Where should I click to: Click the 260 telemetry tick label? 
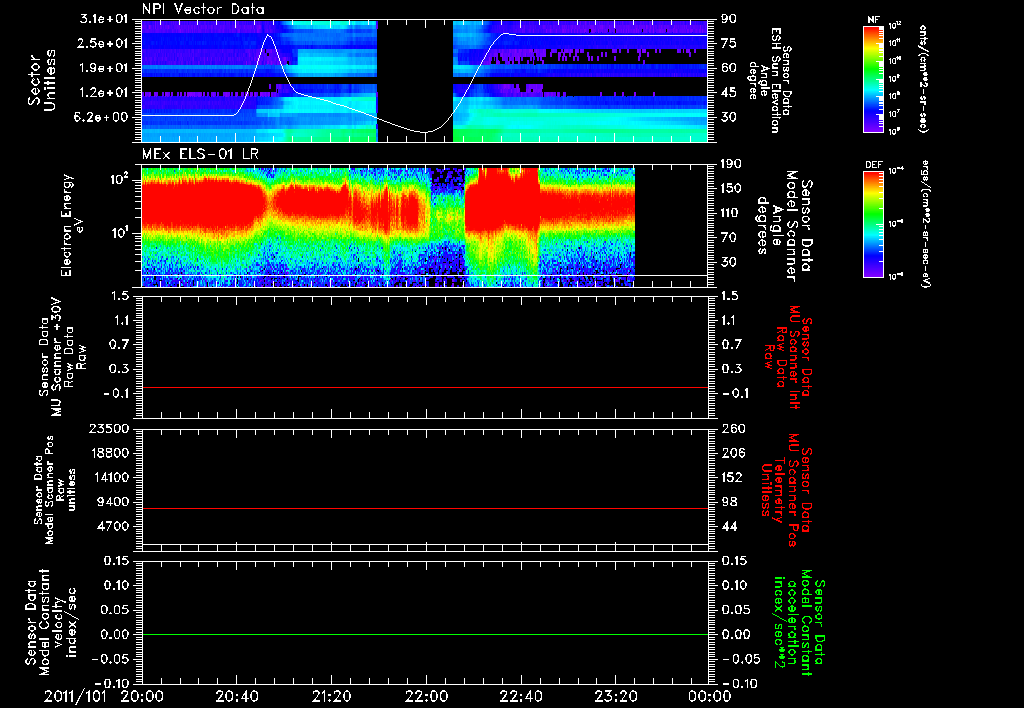(731, 428)
